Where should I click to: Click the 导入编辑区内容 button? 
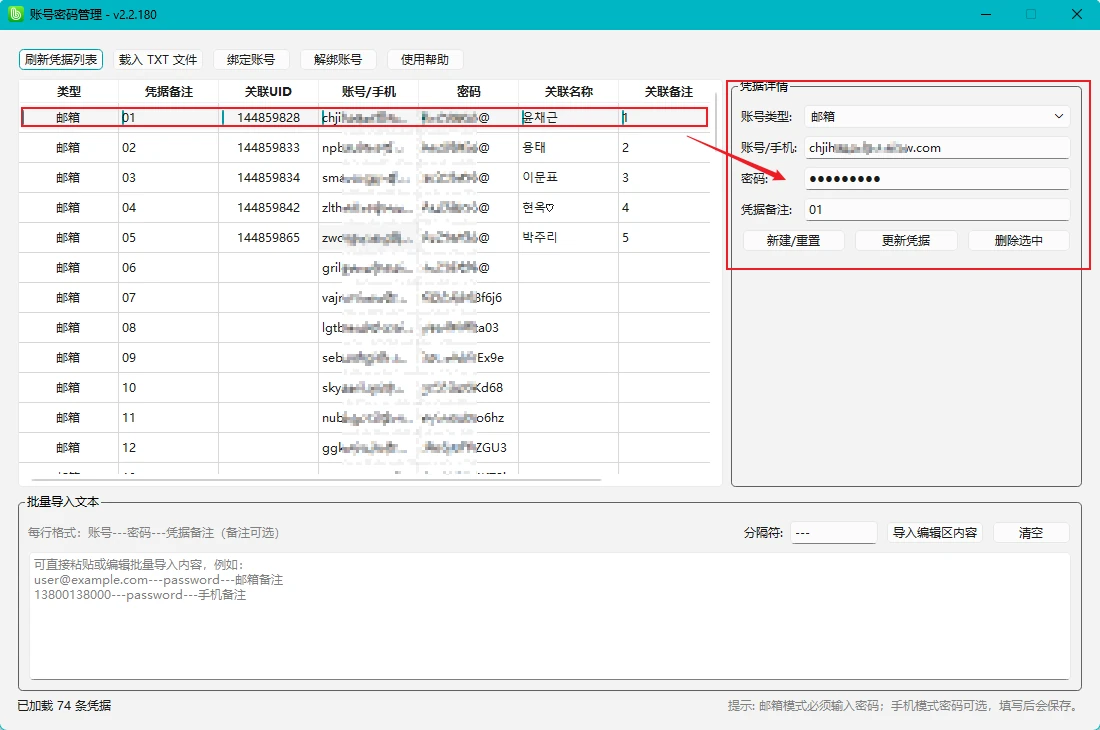pos(934,533)
